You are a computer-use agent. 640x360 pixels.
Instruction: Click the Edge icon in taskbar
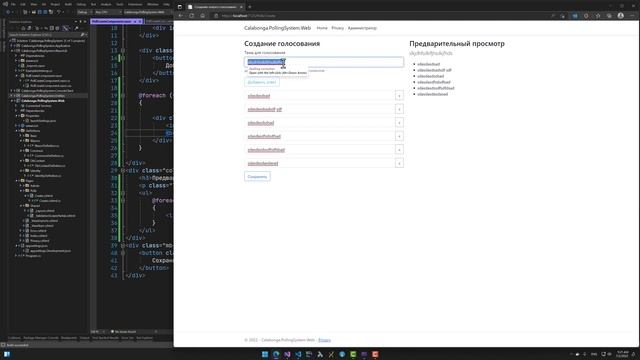point(276,354)
